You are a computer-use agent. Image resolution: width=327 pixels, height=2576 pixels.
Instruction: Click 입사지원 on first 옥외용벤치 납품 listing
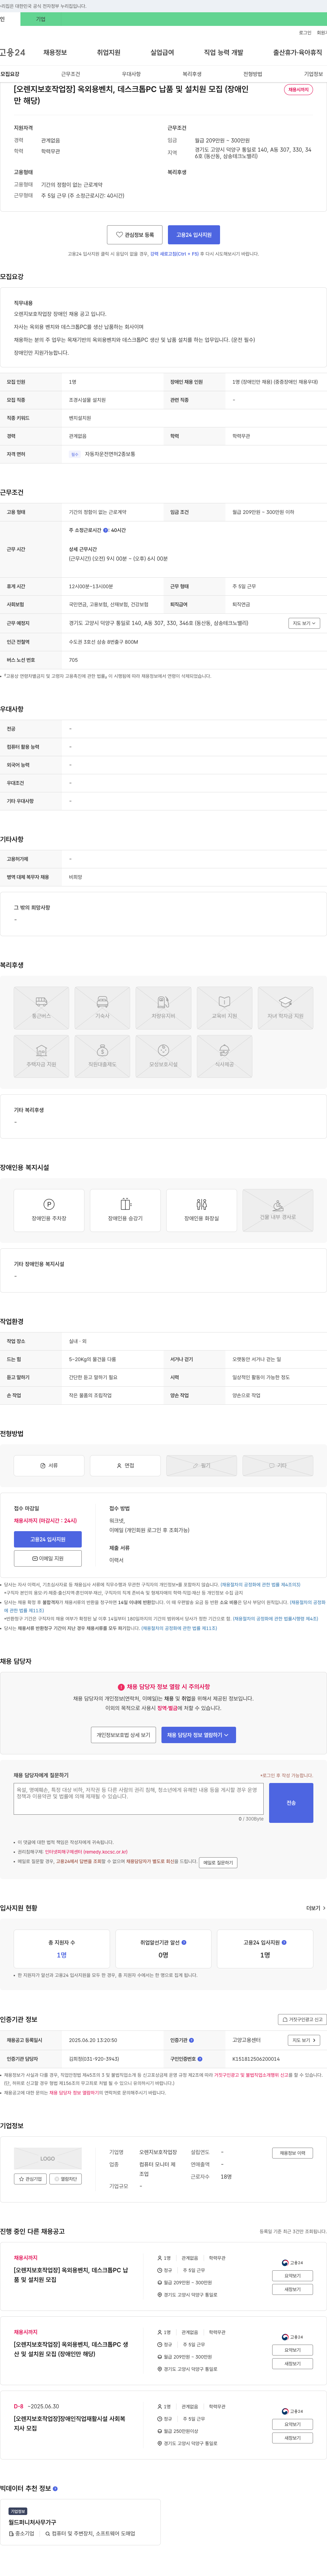(x=292, y=2276)
